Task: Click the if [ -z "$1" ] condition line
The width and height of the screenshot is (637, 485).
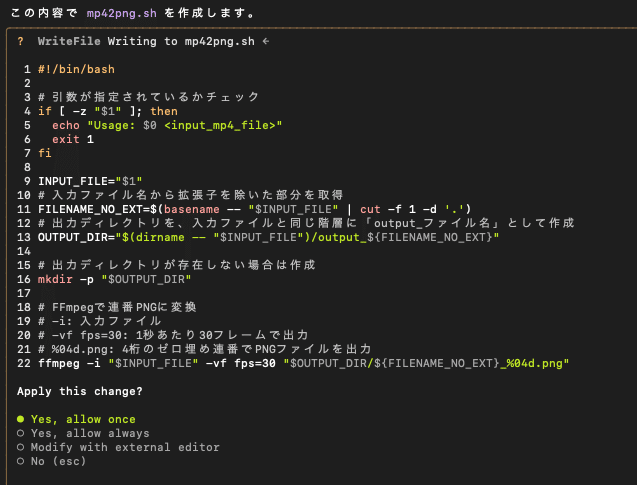Action: tap(107, 111)
